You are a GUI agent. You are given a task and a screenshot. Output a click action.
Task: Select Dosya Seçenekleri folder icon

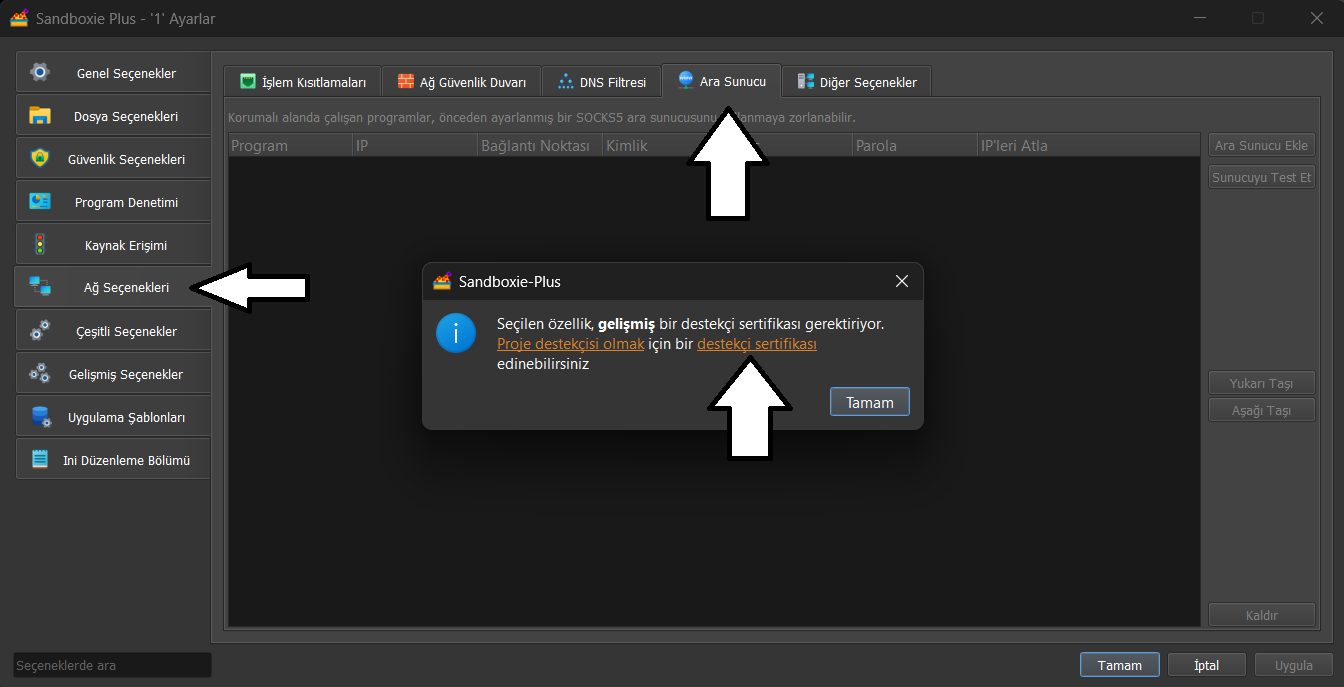point(39,116)
